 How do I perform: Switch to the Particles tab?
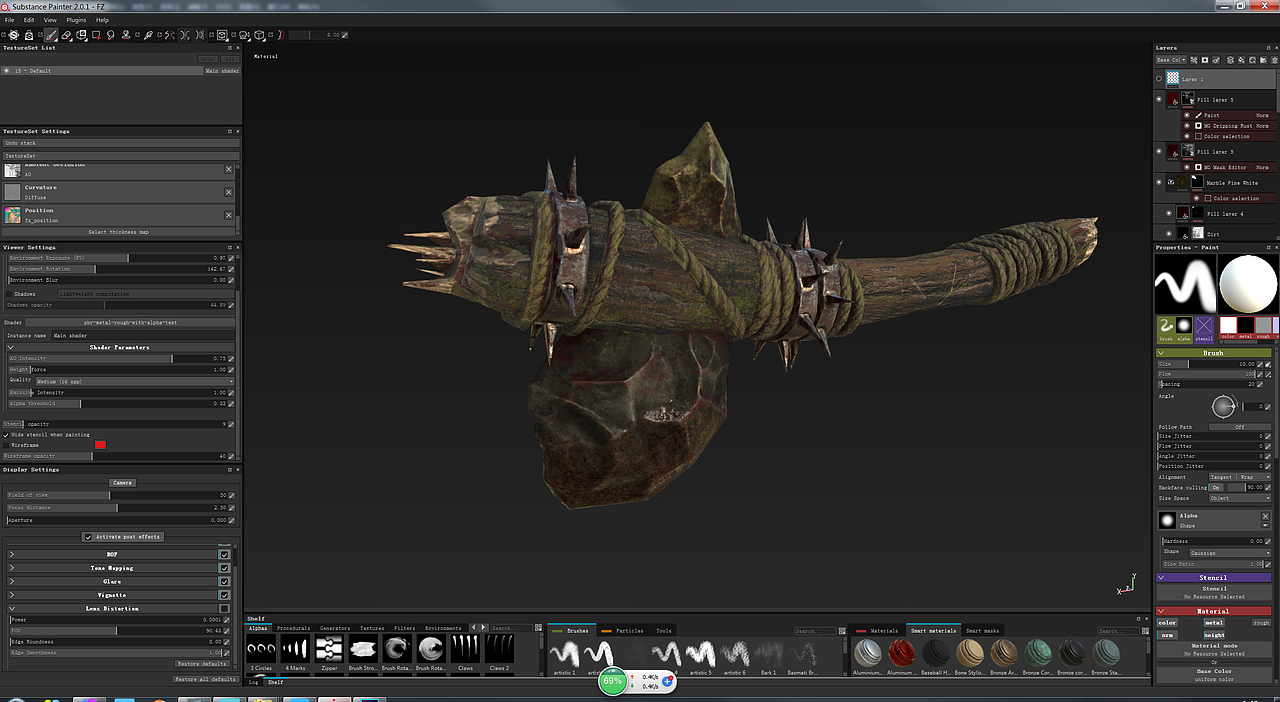630,631
